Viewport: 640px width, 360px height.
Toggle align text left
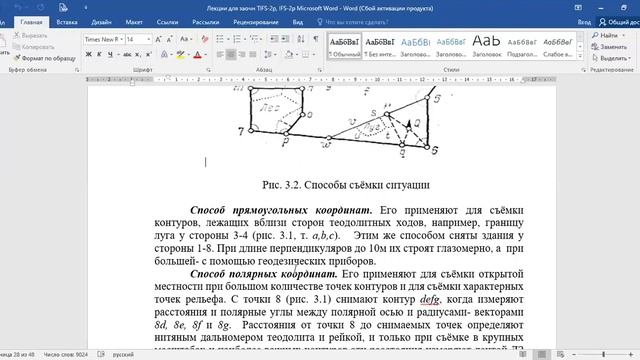click(x=220, y=54)
